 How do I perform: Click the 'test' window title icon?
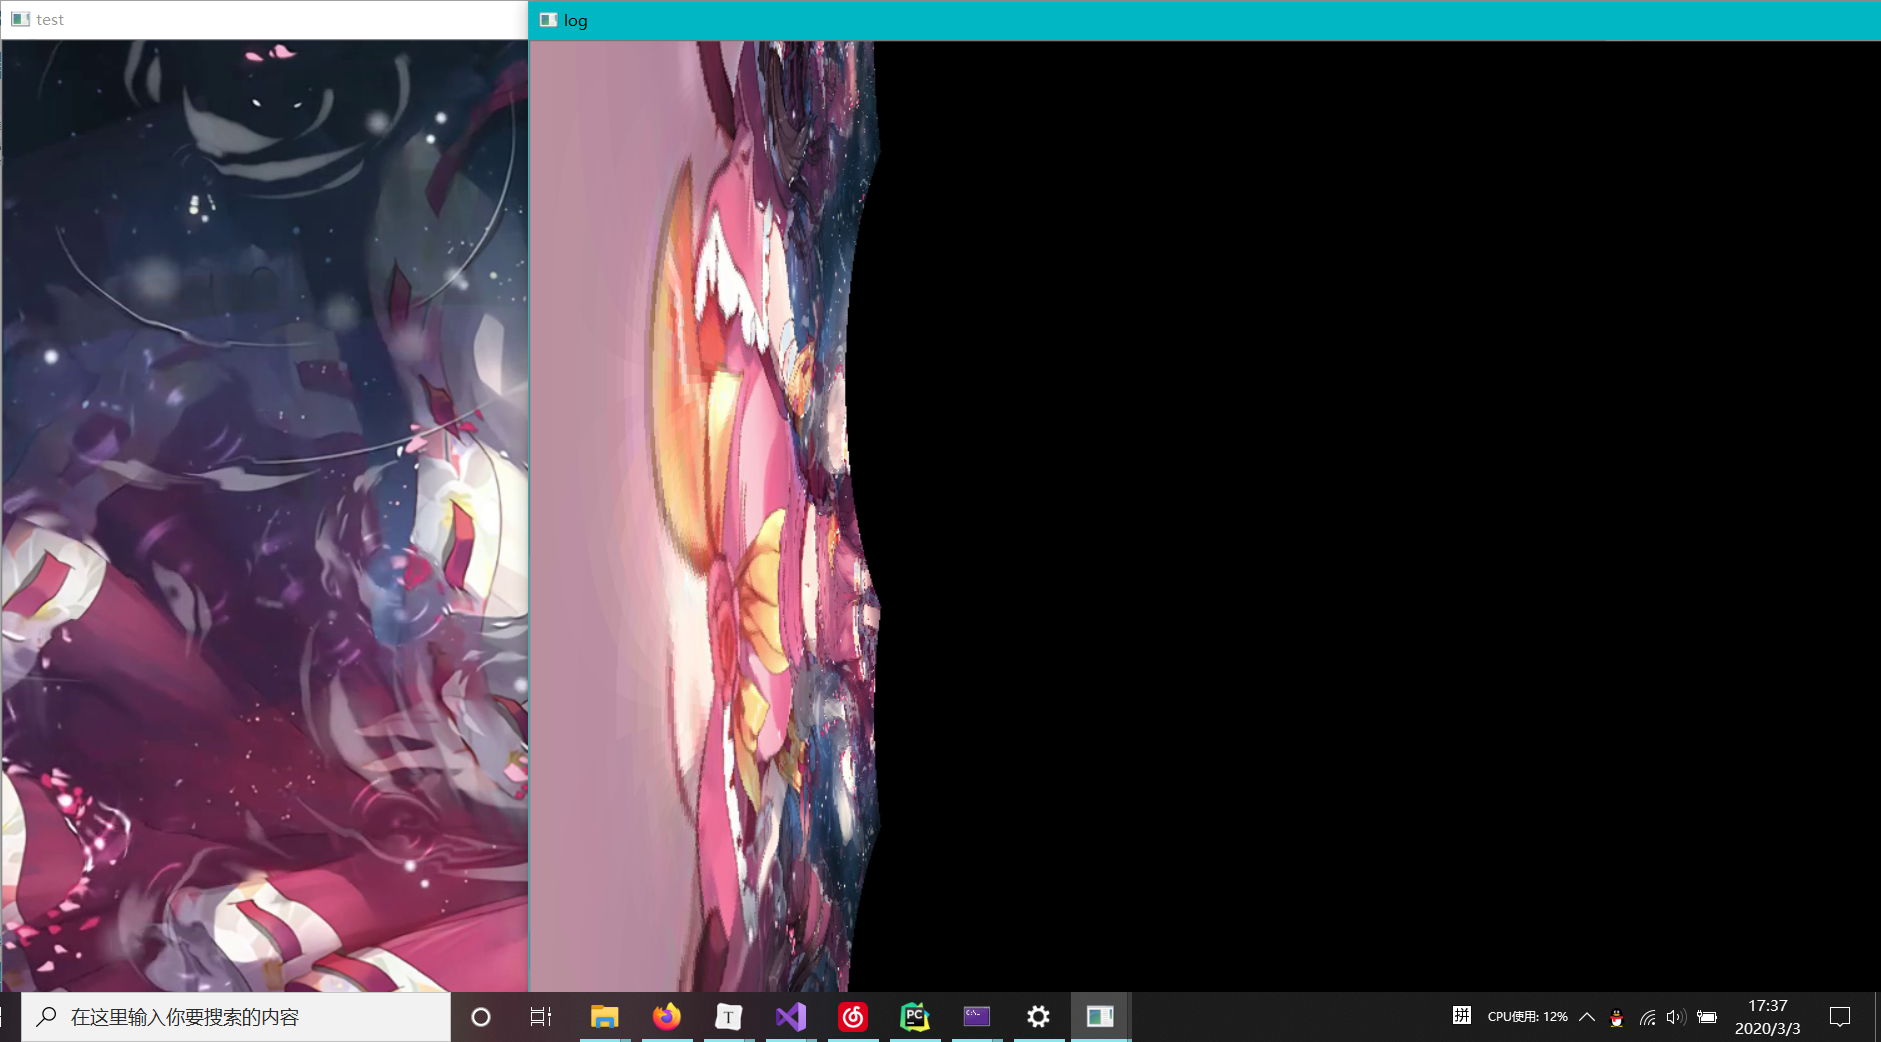coord(20,19)
